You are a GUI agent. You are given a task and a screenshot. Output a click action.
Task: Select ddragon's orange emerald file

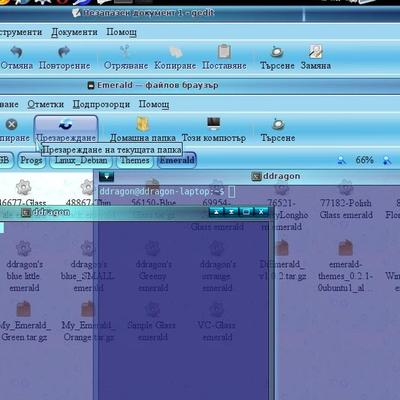click(x=217, y=267)
